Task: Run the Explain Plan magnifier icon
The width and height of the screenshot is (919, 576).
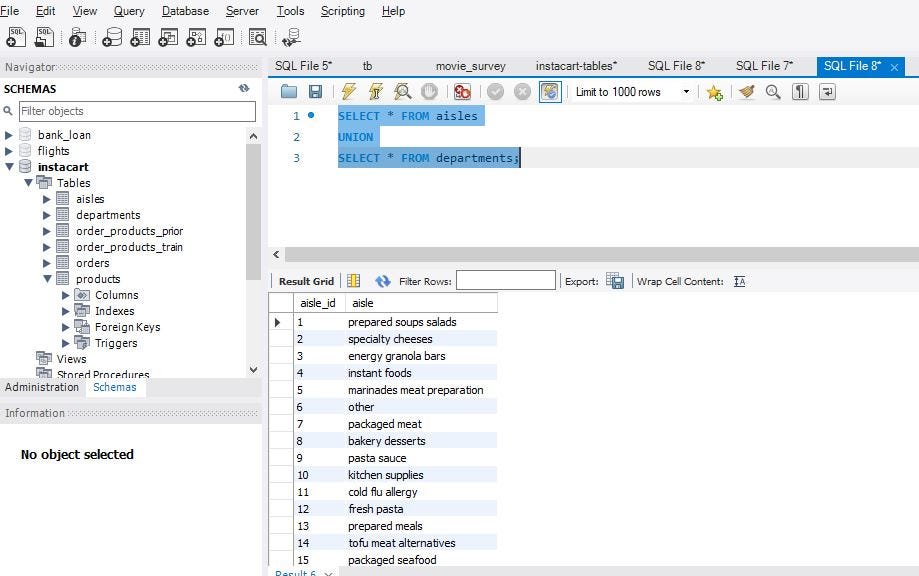Action: (x=401, y=91)
